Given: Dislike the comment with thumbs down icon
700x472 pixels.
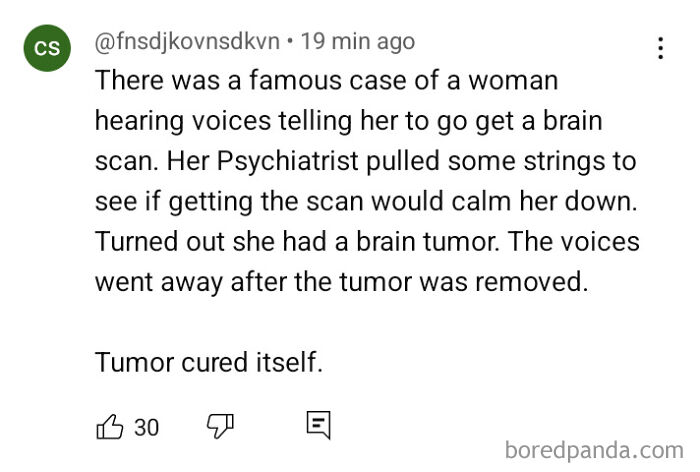Looking at the screenshot, I should click(x=220, y=426).
